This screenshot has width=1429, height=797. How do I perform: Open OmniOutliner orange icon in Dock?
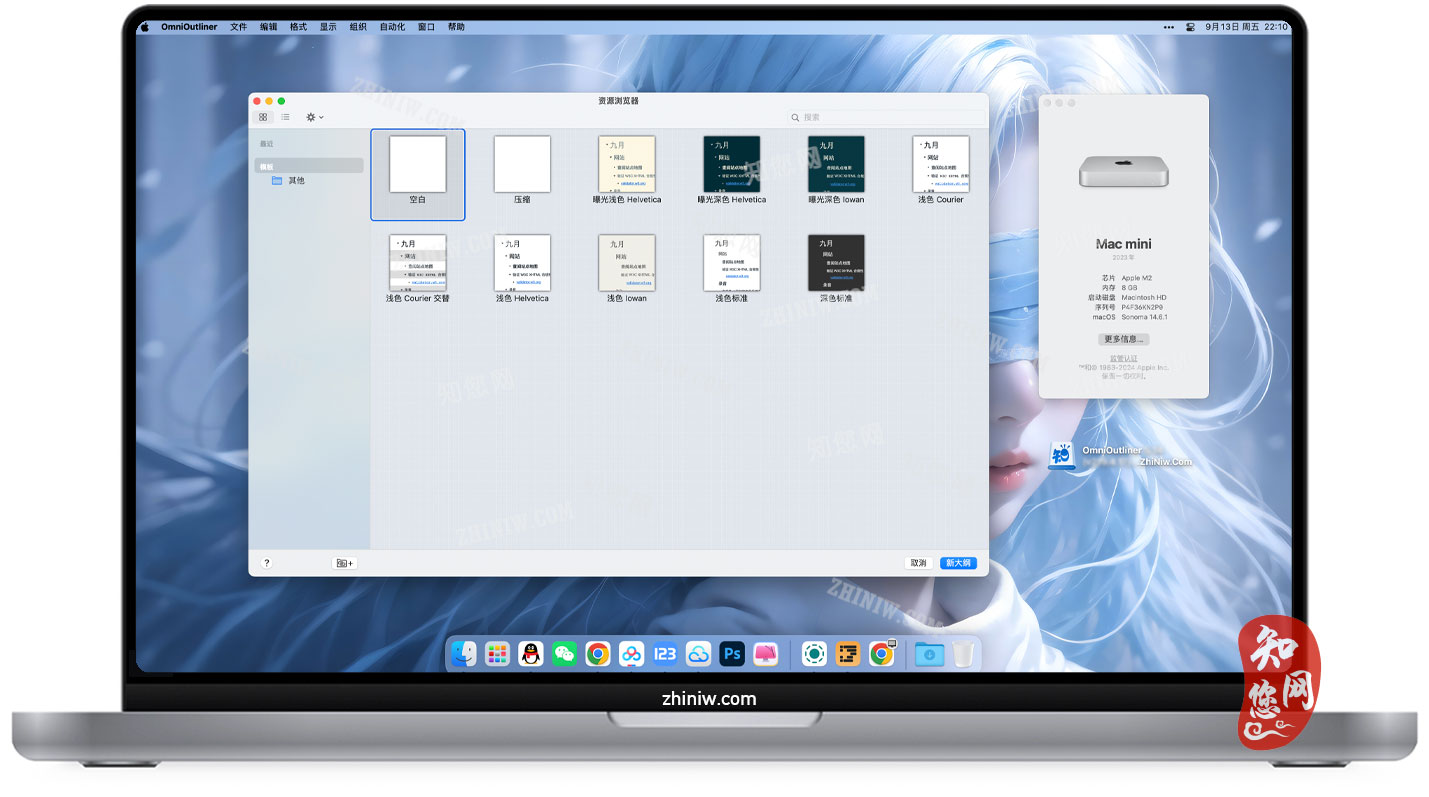848,654
